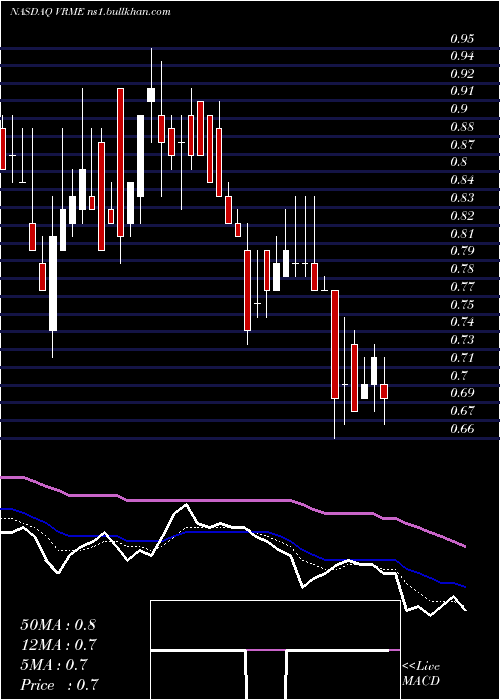Image resolution: width=500 pixels, height=700 pixels.
Task: Click the 0.79 price axis label
Action: point(462,251)
